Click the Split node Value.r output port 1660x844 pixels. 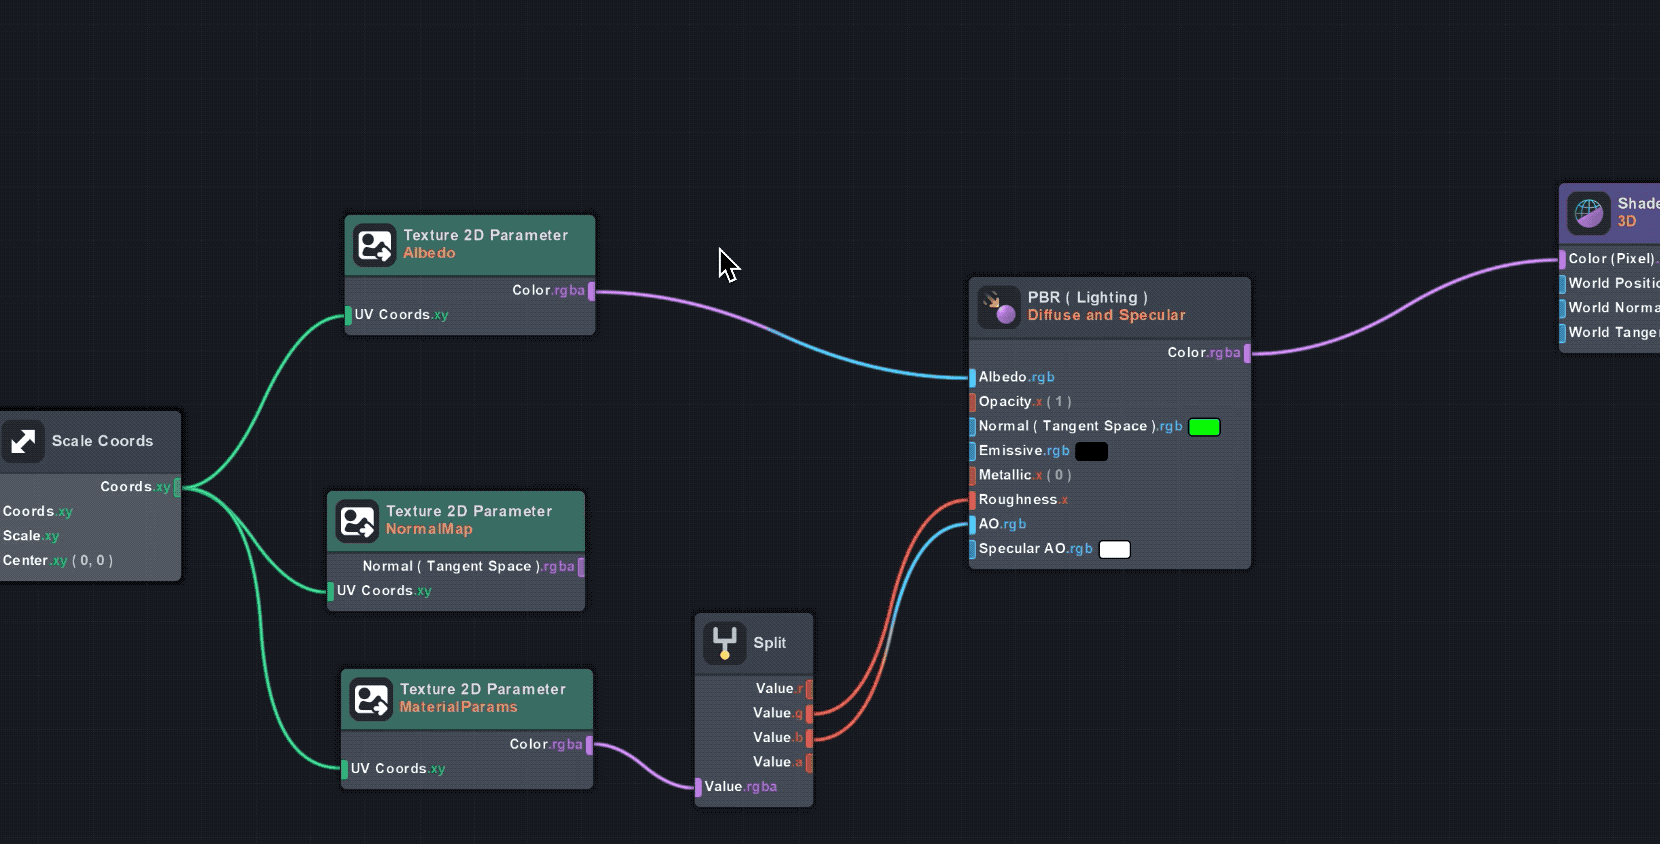click(x=809, y=689)
